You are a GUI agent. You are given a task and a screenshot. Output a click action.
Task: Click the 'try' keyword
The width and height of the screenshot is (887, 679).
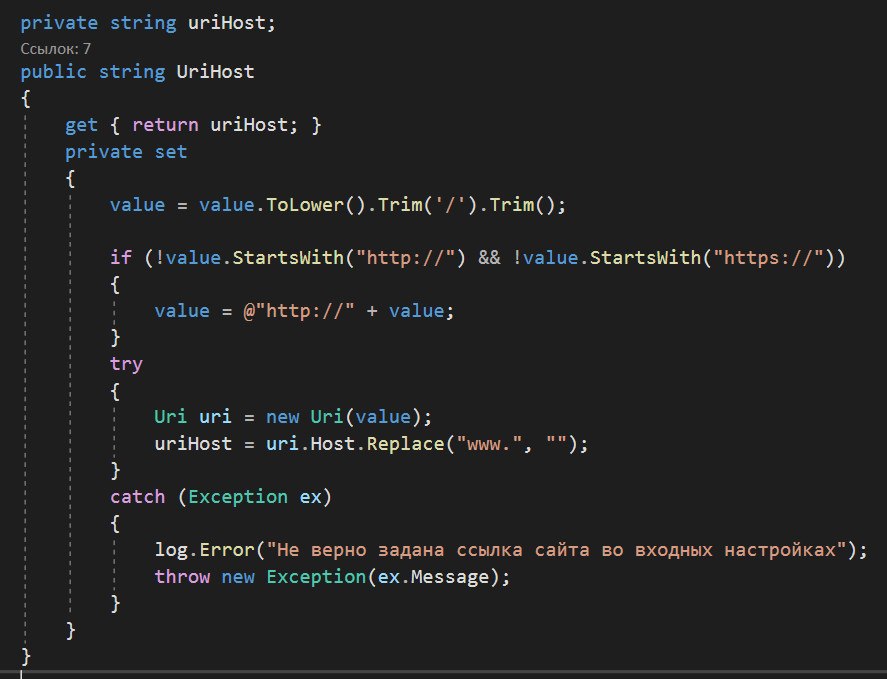point(126,364)
